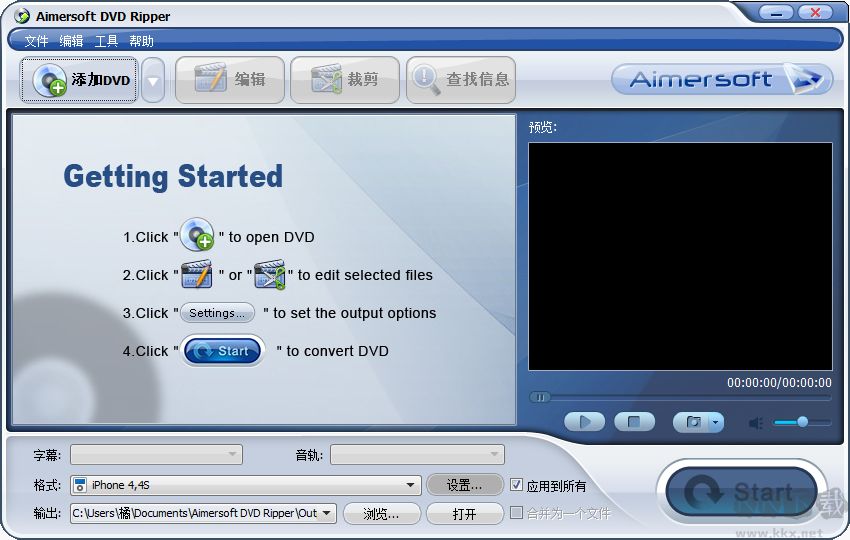Open the 输出 output path dropdown
Image resolution: width=850 pixels, height=540 pixels.
203,513
